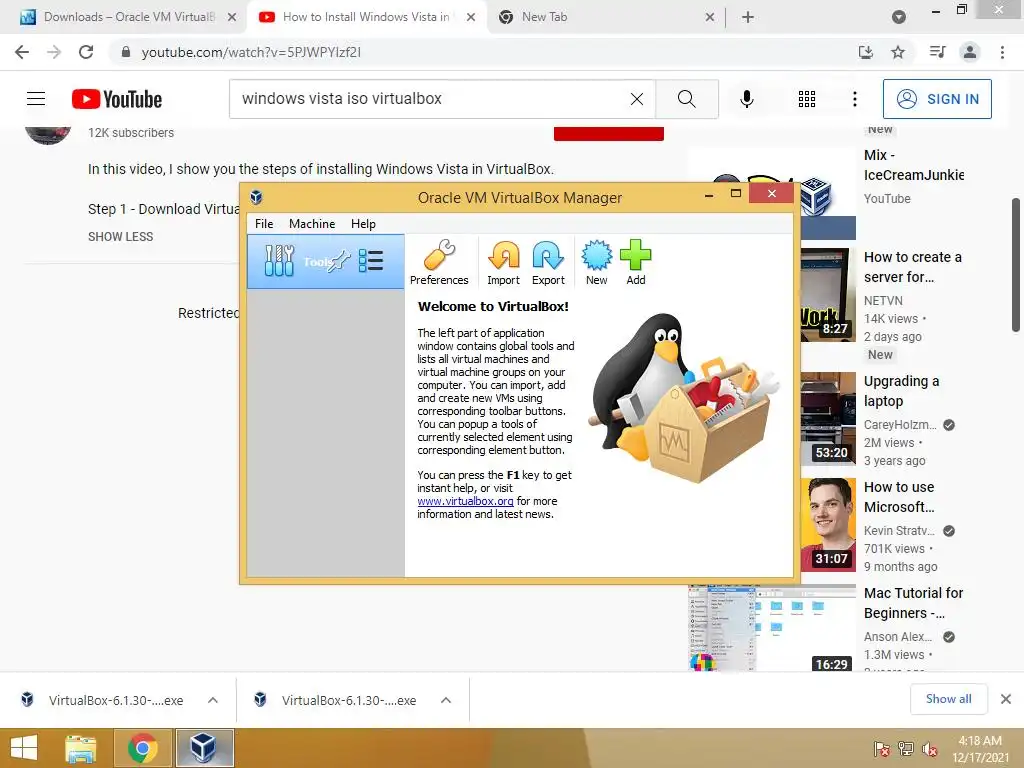Open a new browser tab
The height and width of the screenshot is (768, 1024).
[x=748, y=17]
